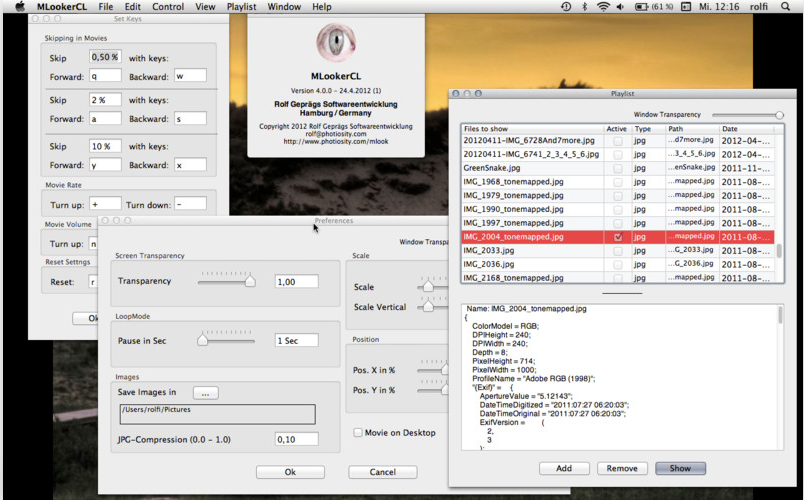
Task: Click the Transparency value field 1,00
Action: pos(296,282)
